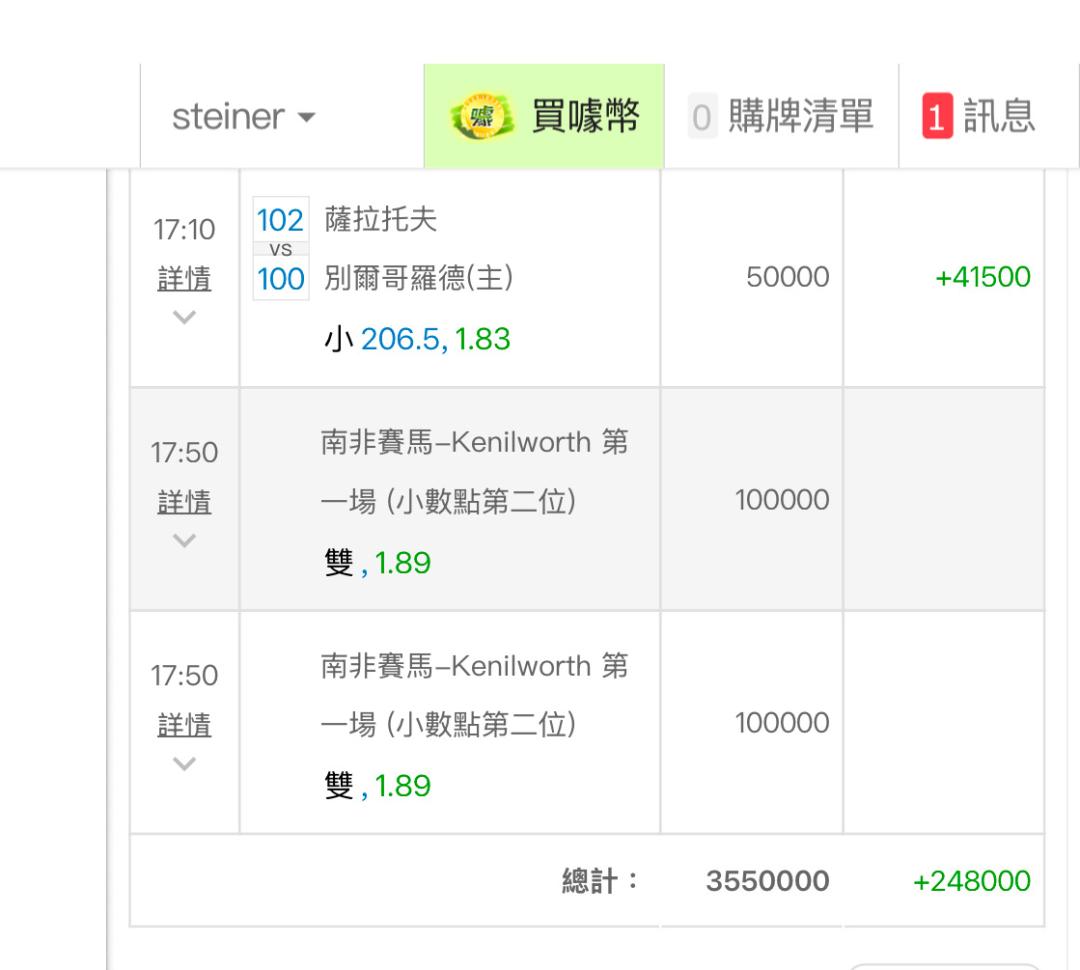Open 詳情 in the gray-shaded 17:50 row

[x=184, y=502]
